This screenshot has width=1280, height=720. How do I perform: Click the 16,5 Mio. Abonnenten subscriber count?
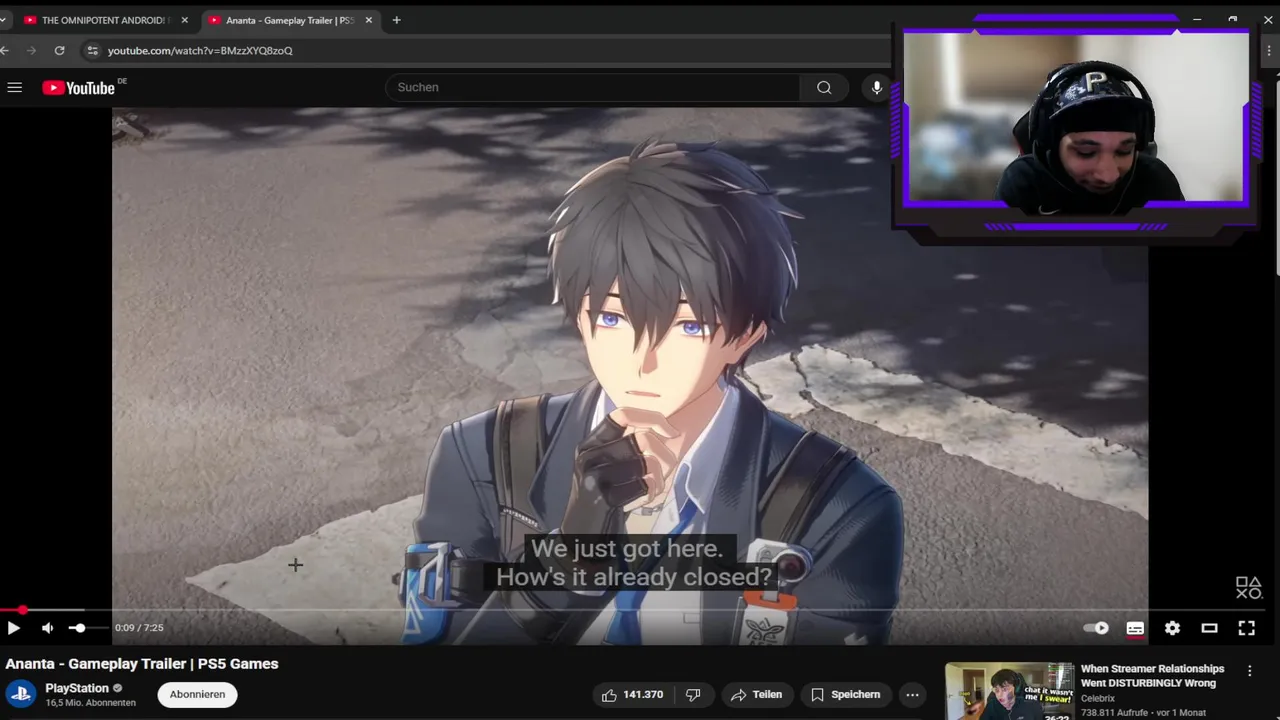90,703
